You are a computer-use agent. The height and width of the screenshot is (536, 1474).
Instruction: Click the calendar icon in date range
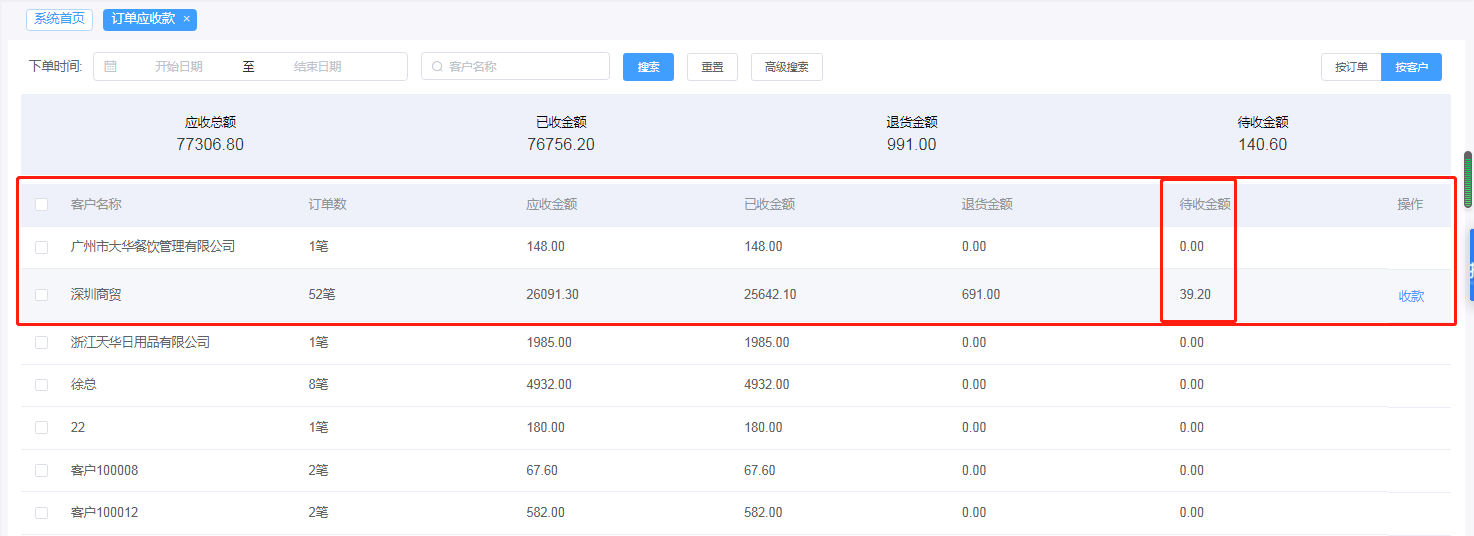110,67
